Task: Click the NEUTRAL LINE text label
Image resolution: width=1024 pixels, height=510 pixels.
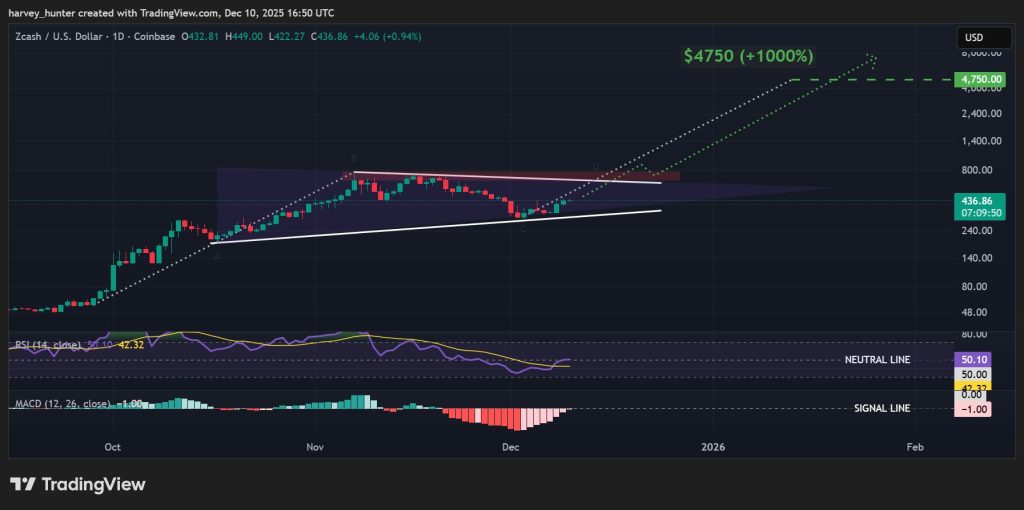Action: [877, 360]
